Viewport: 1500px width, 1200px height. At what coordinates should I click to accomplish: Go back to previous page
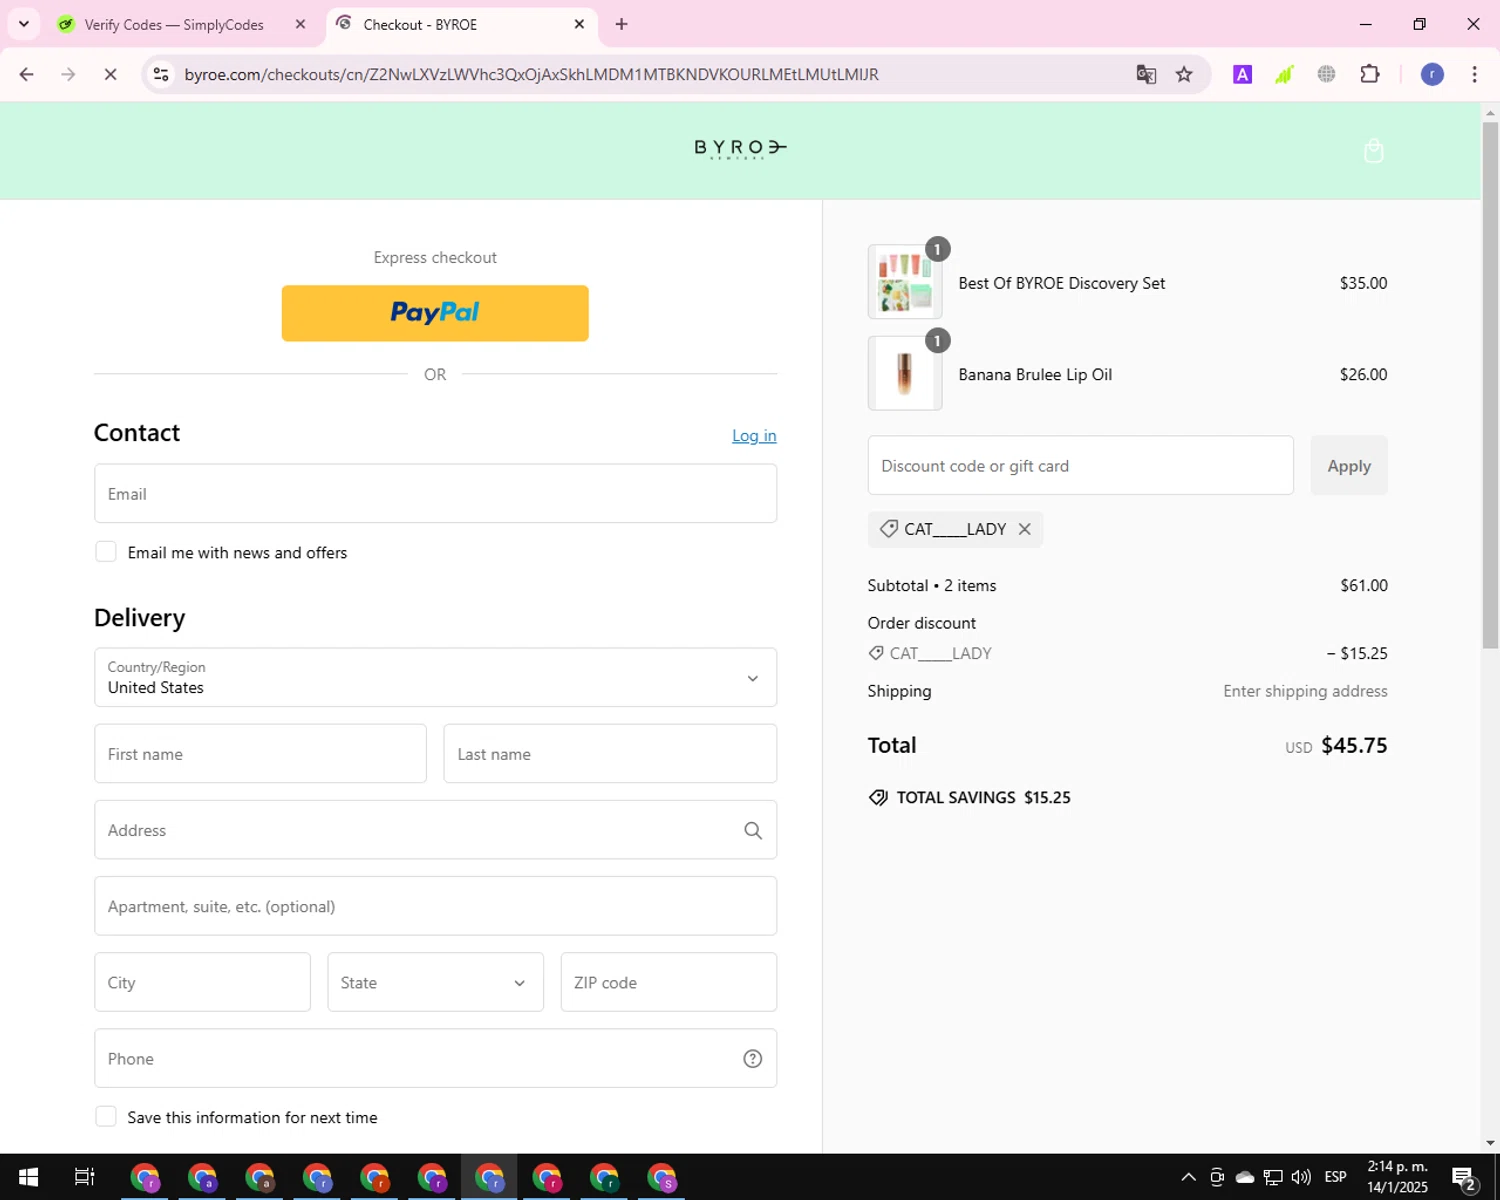click(27, 74)
